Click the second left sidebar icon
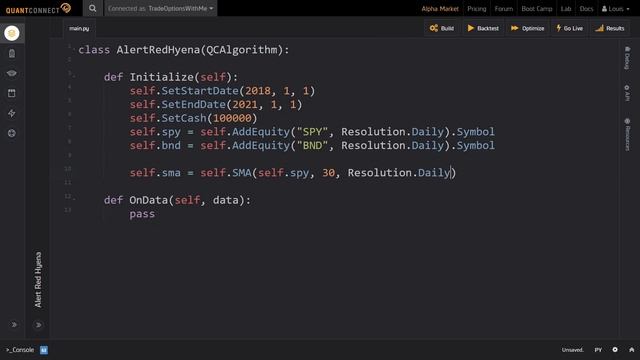640x360 pixels. click(x=12, y=53)
